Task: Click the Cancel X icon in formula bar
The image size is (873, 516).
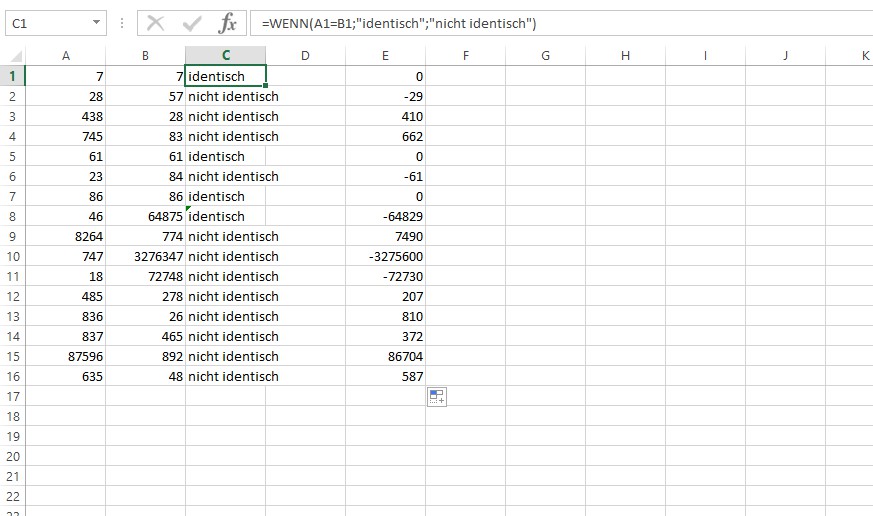Action: point(155,23)
